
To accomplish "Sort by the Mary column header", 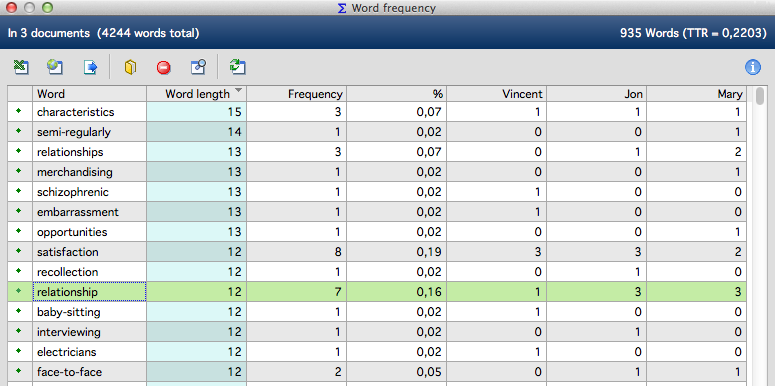I will coord(696,94).
